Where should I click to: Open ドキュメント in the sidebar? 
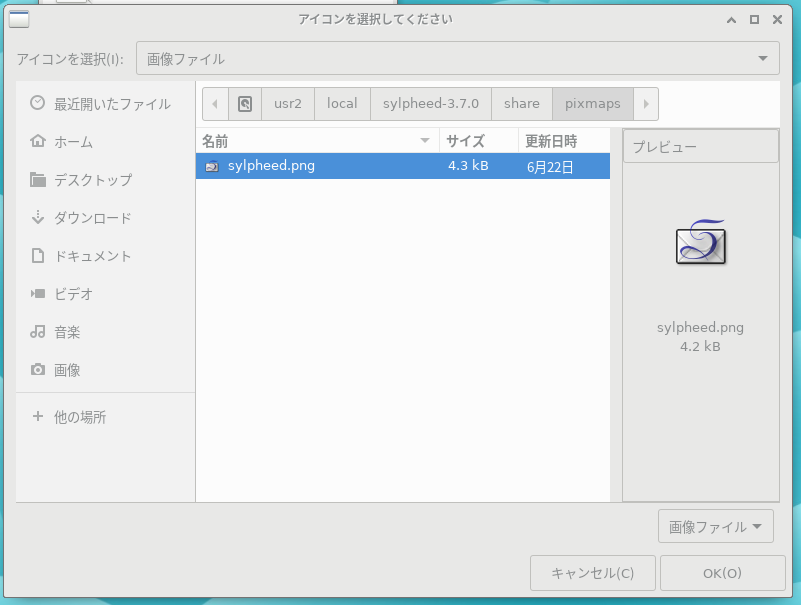(106, 255)
